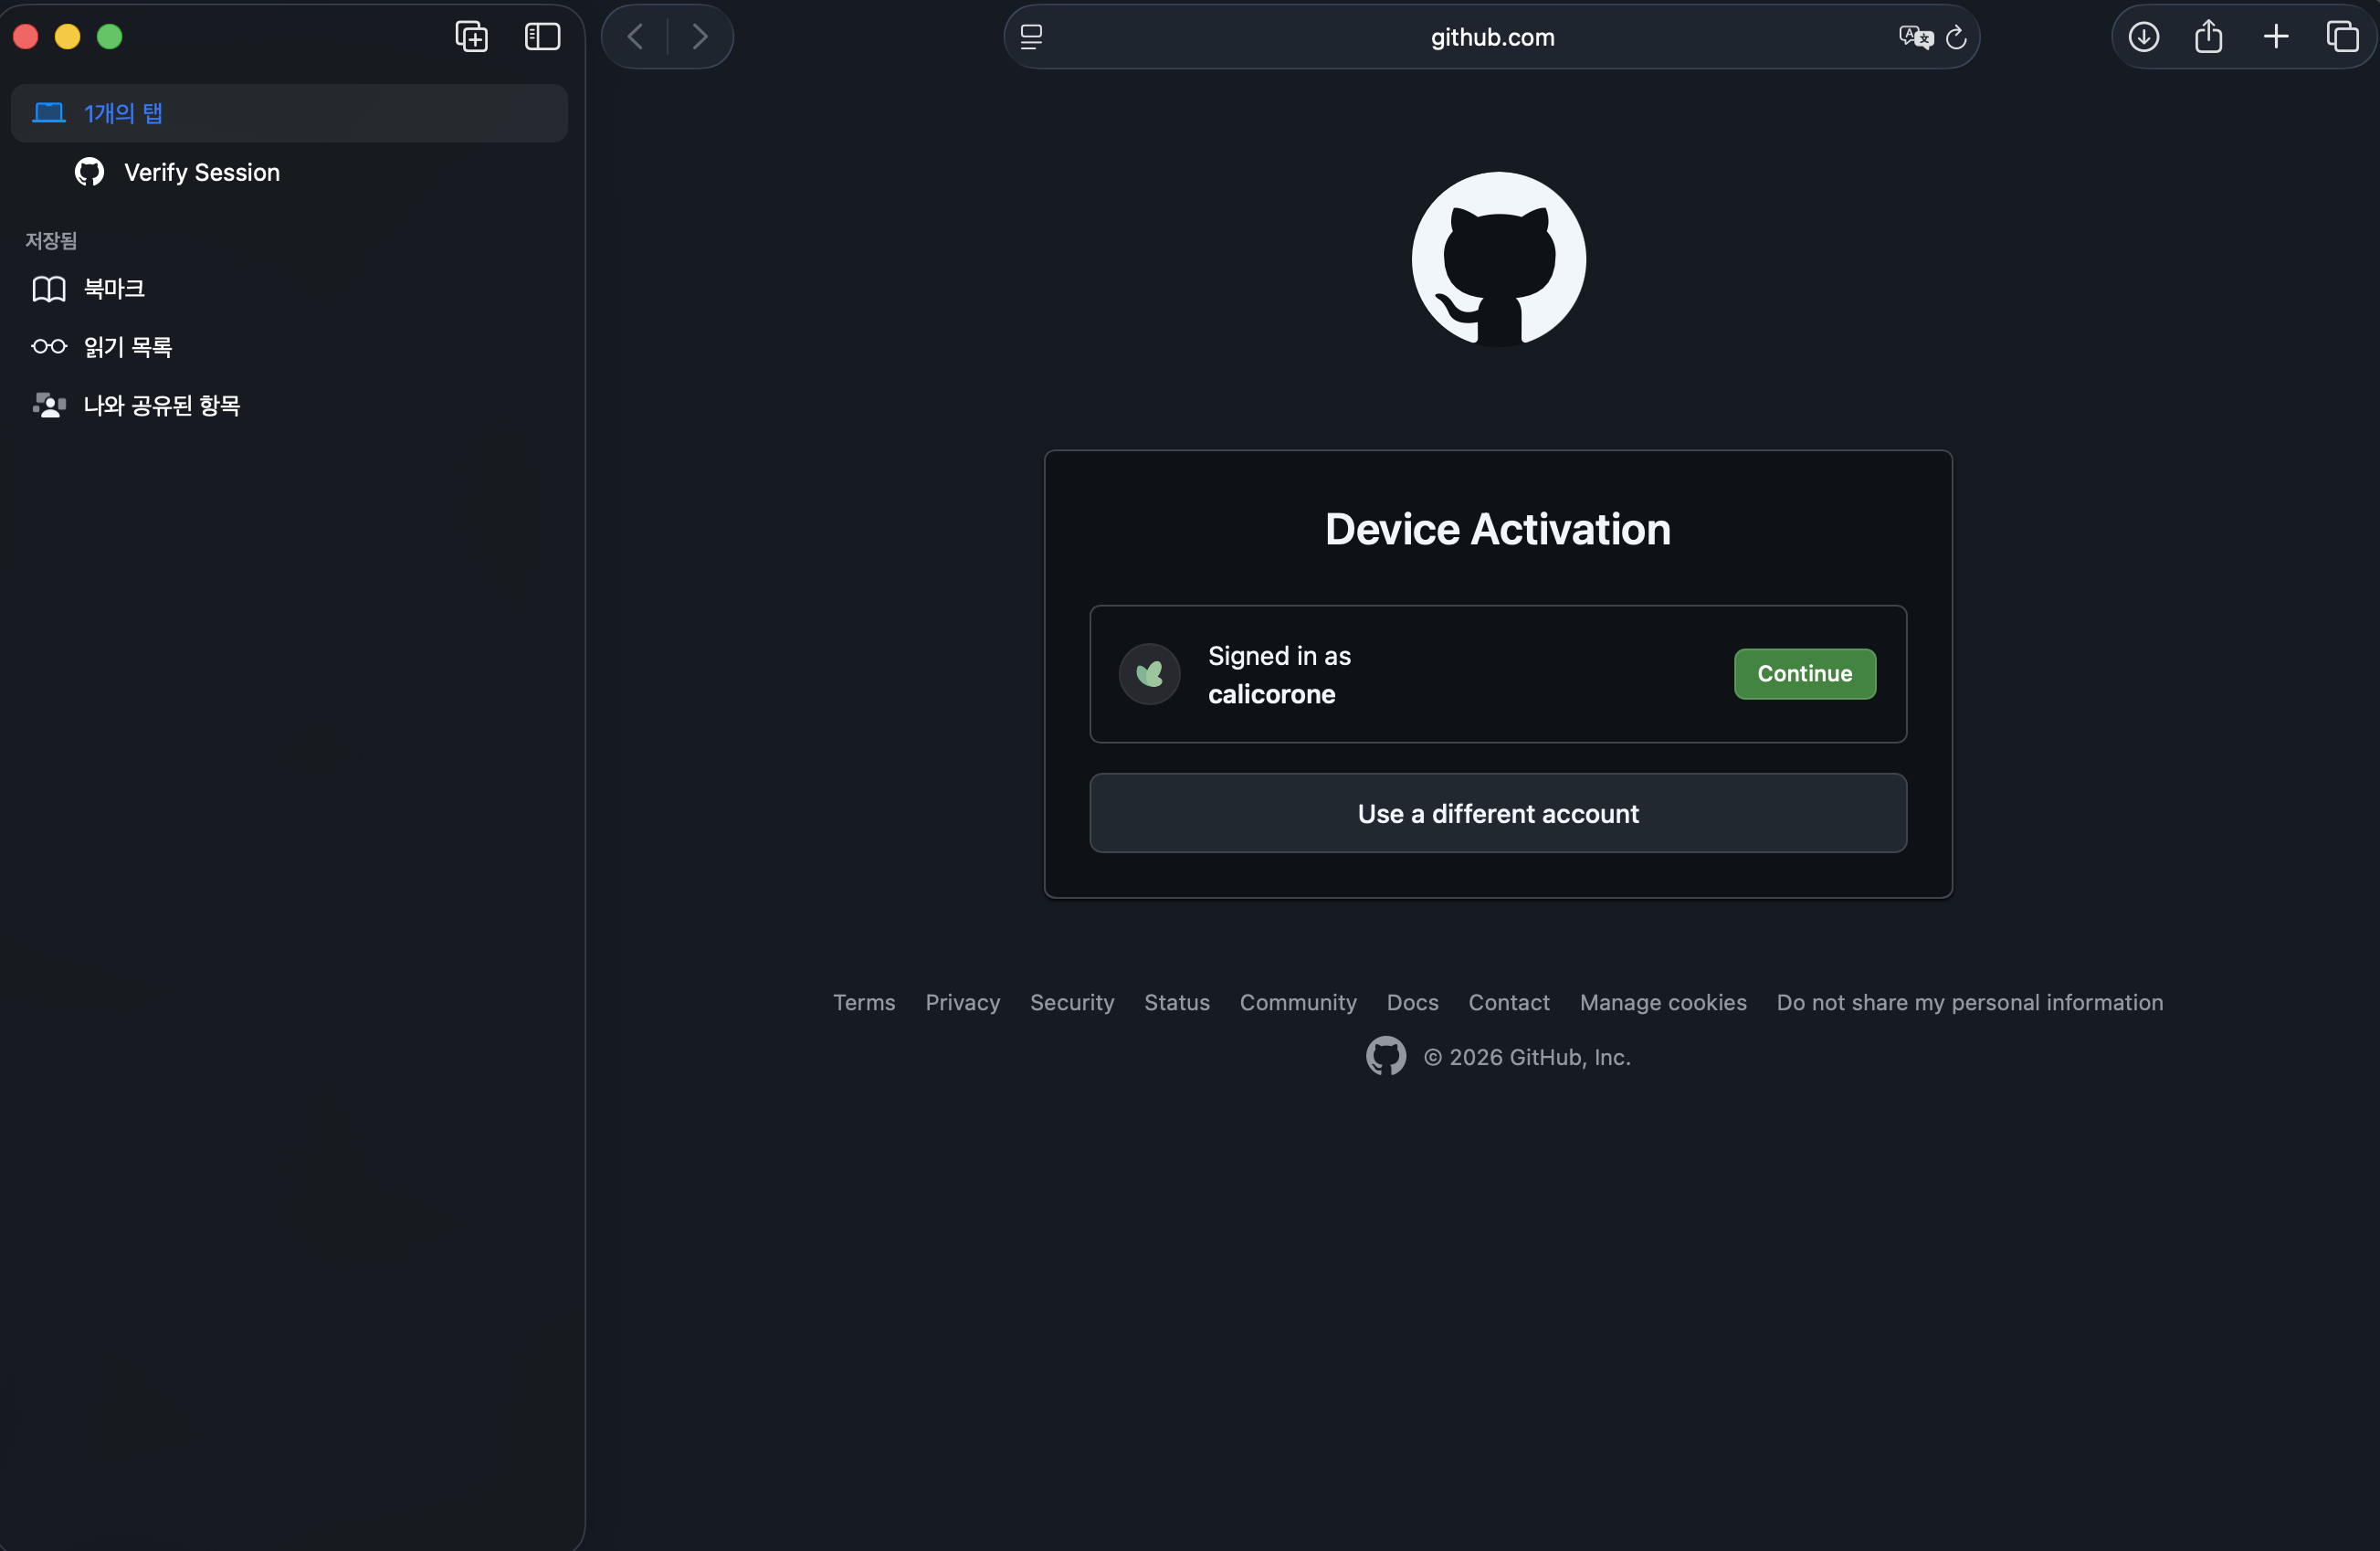Select the Verify Session tab
The height and width of the screenshot is (1551, 2380).
tap(201, 172)
